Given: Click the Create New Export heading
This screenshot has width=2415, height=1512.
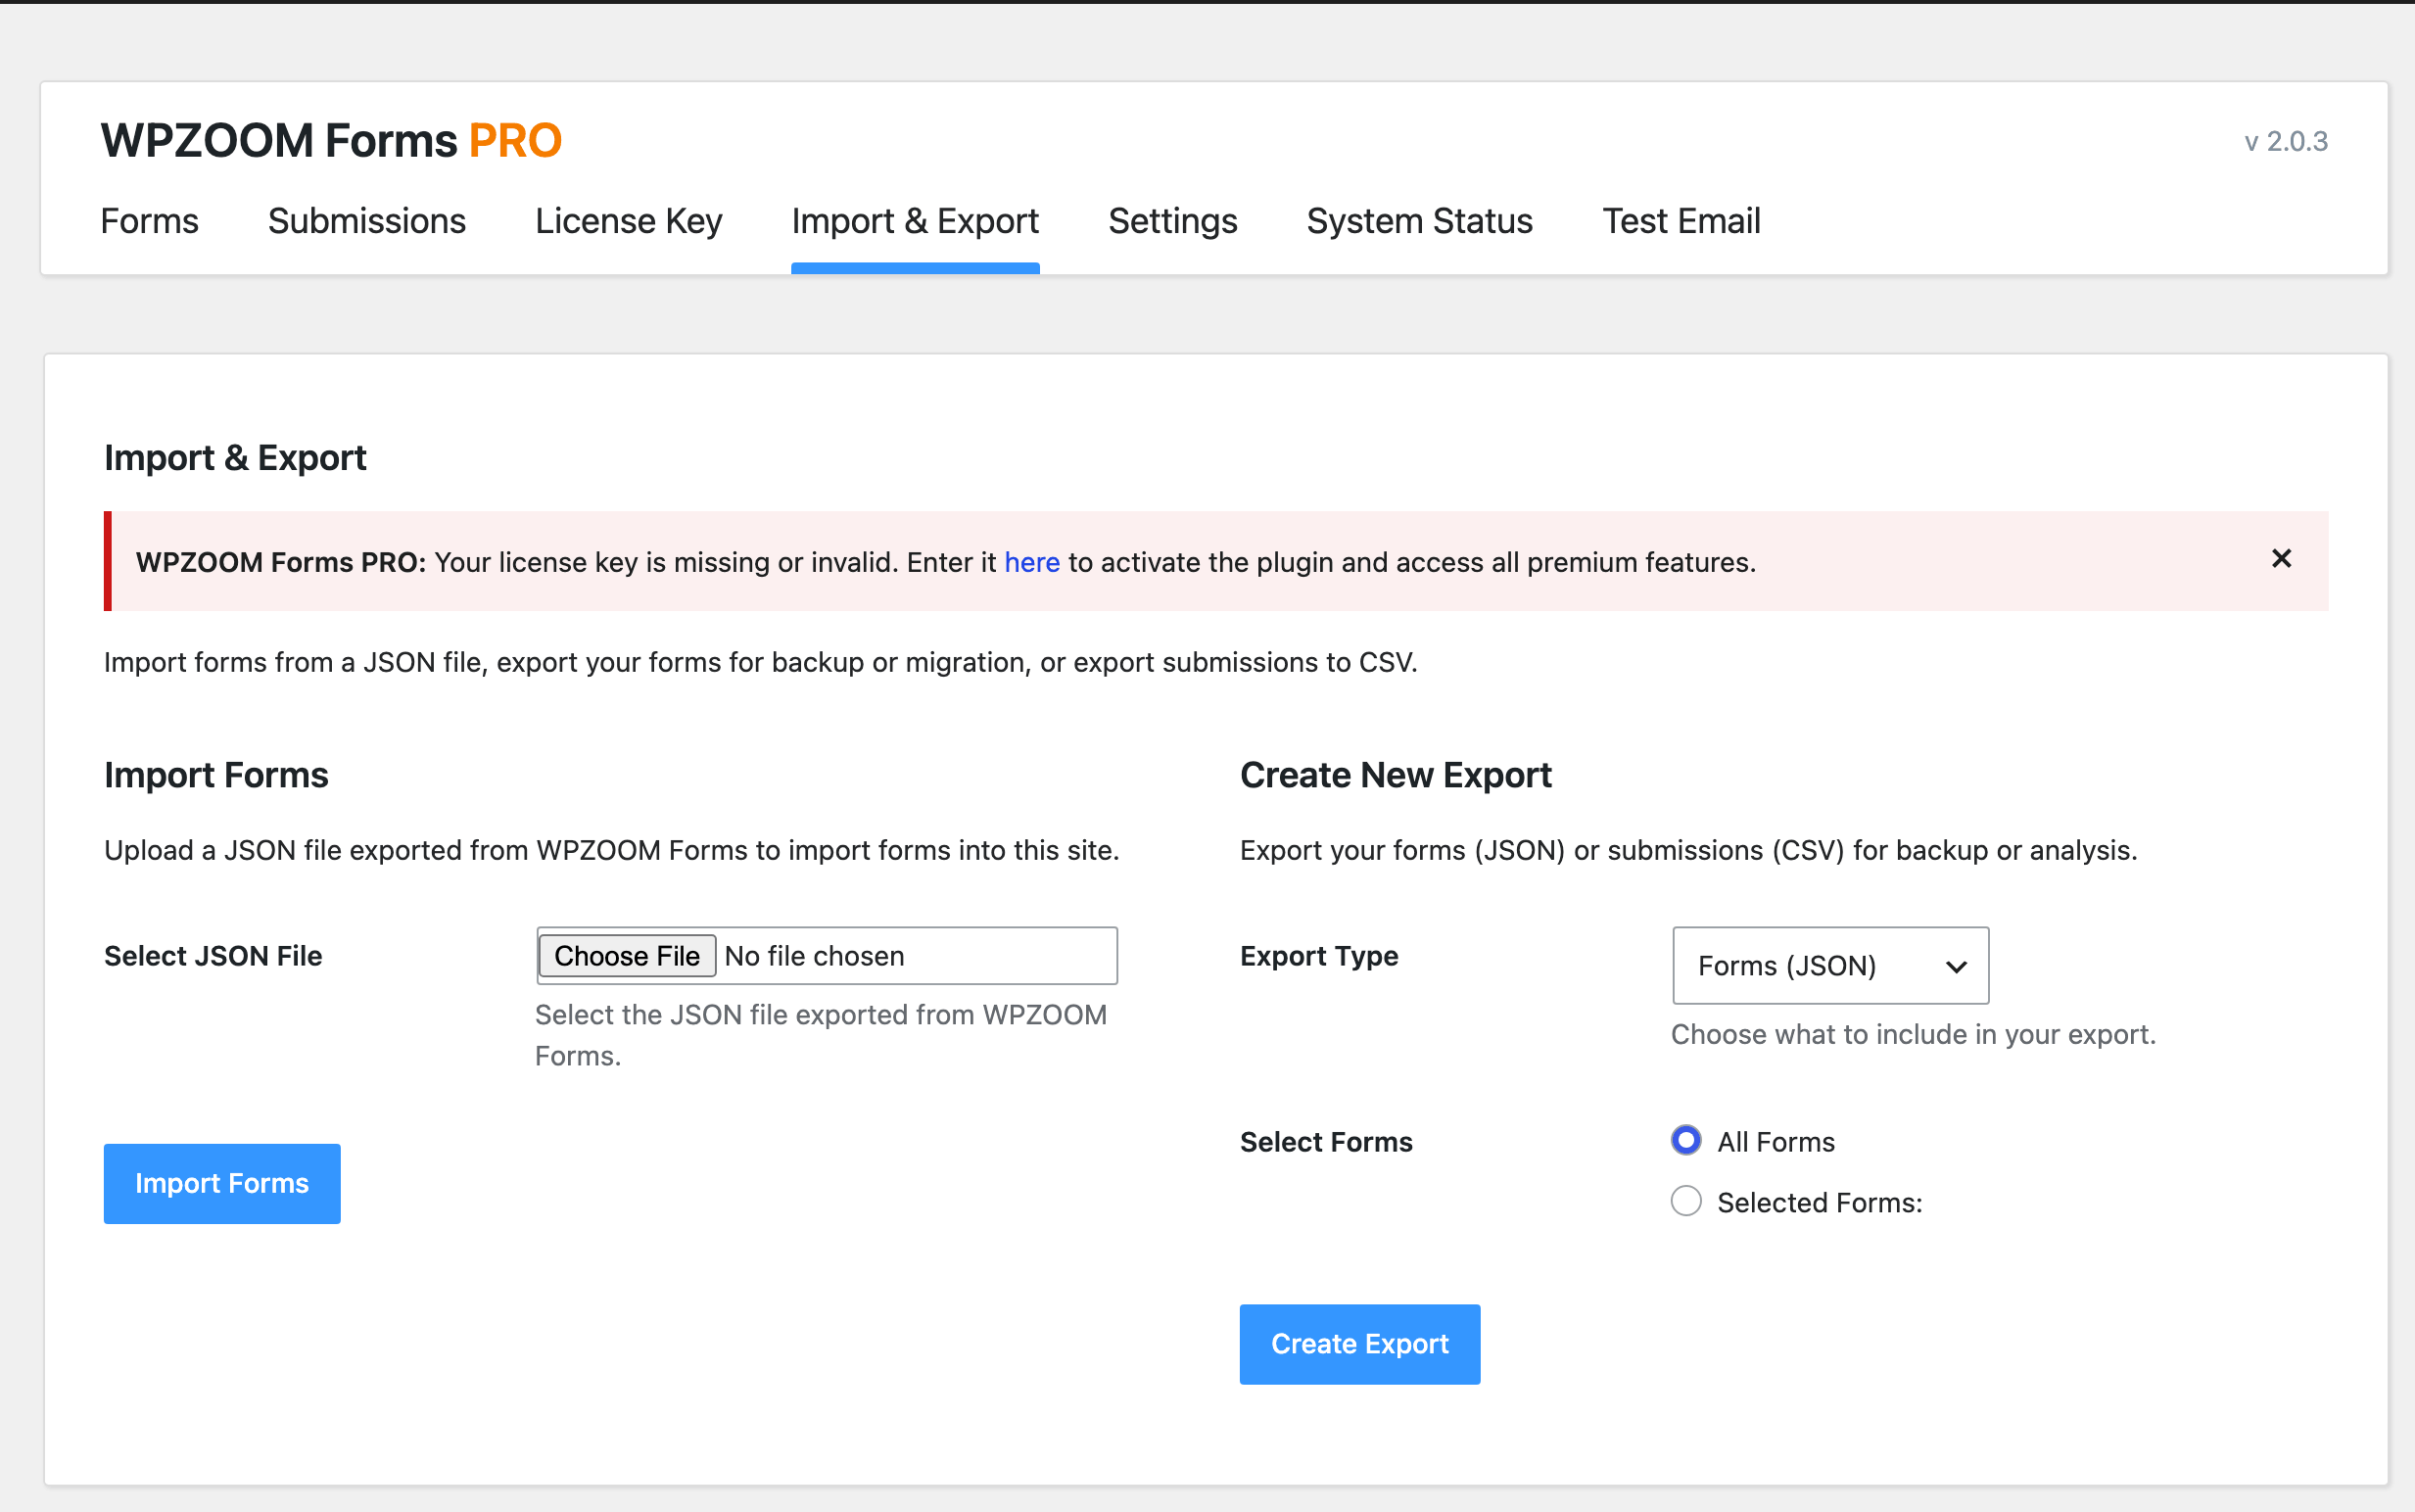Looking at the screenshot, I should pyautogui.click(x=1395, y=775).
